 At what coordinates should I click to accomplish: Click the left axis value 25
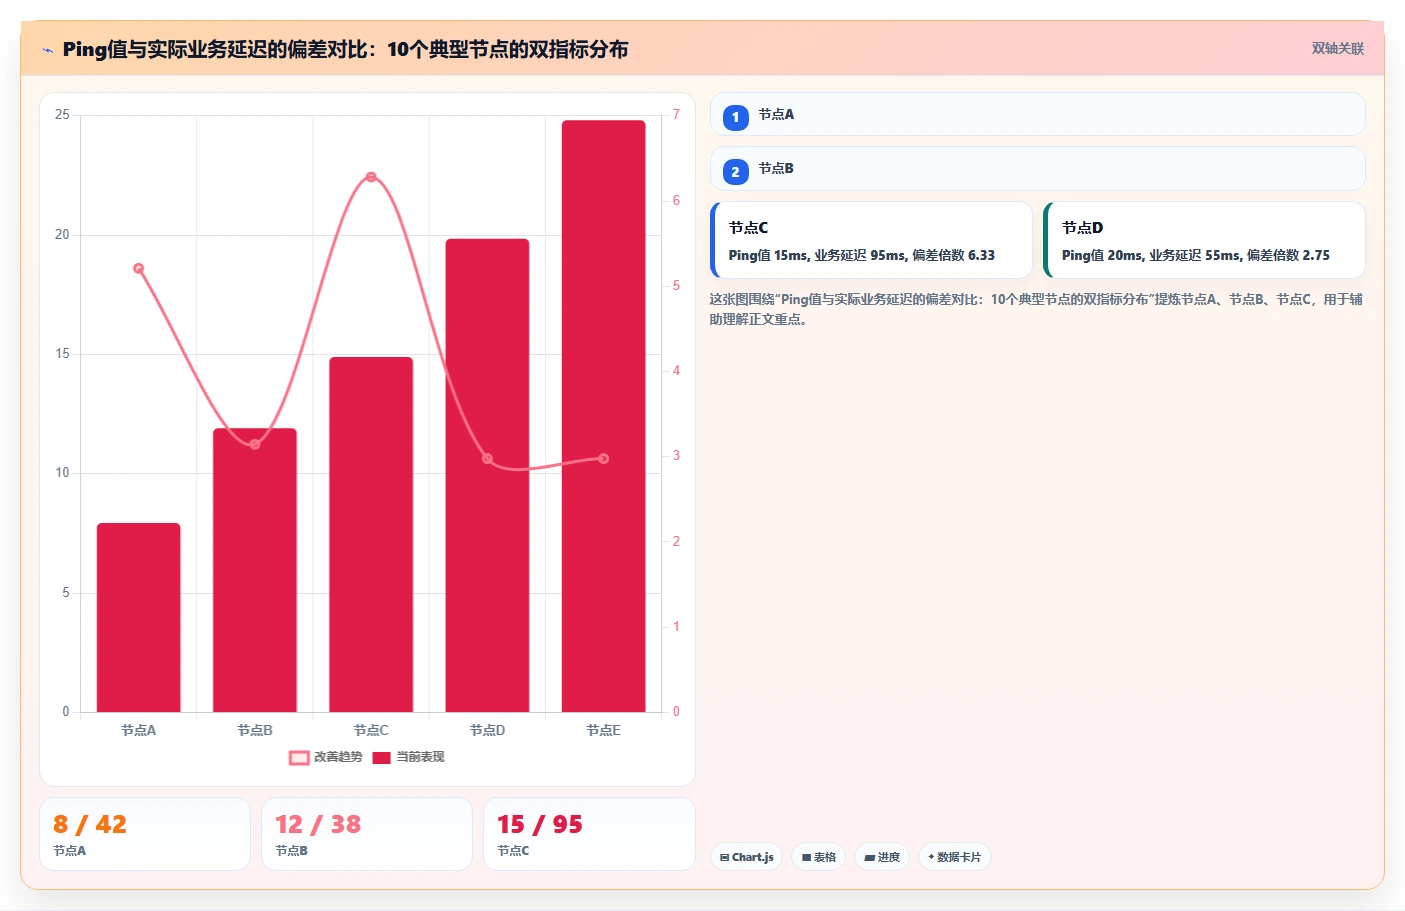tap(62, 115)
